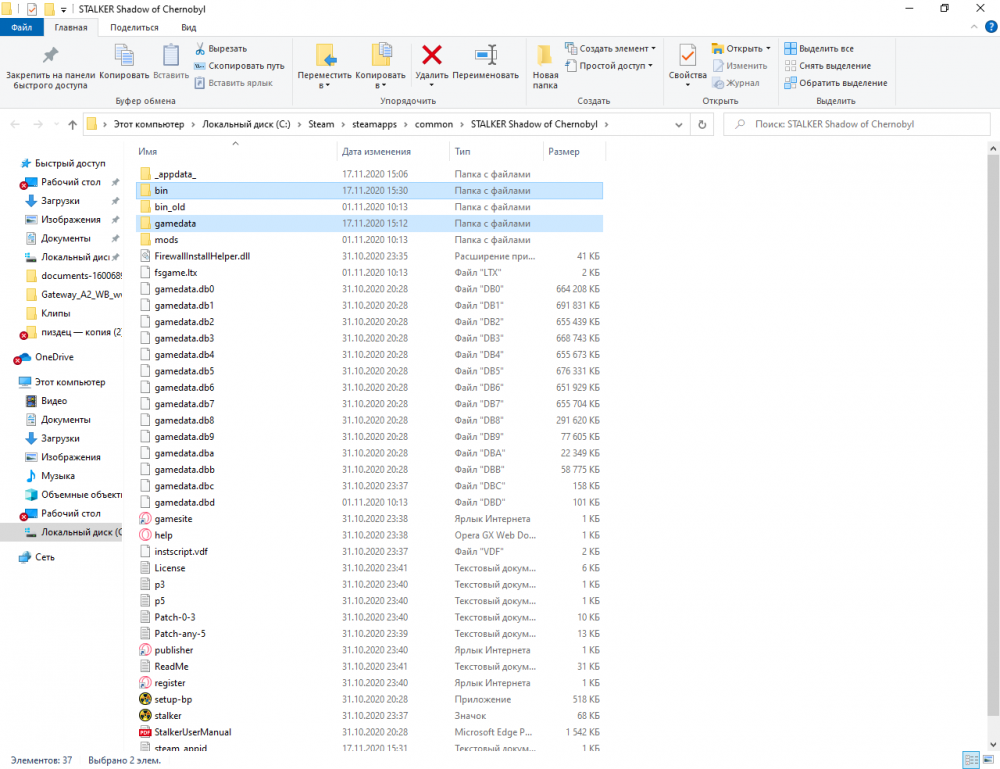This screenshot has height=769, width=1000.
Task: Click the vertical scrollbar of the file list
Action: (x=993, y=400)
